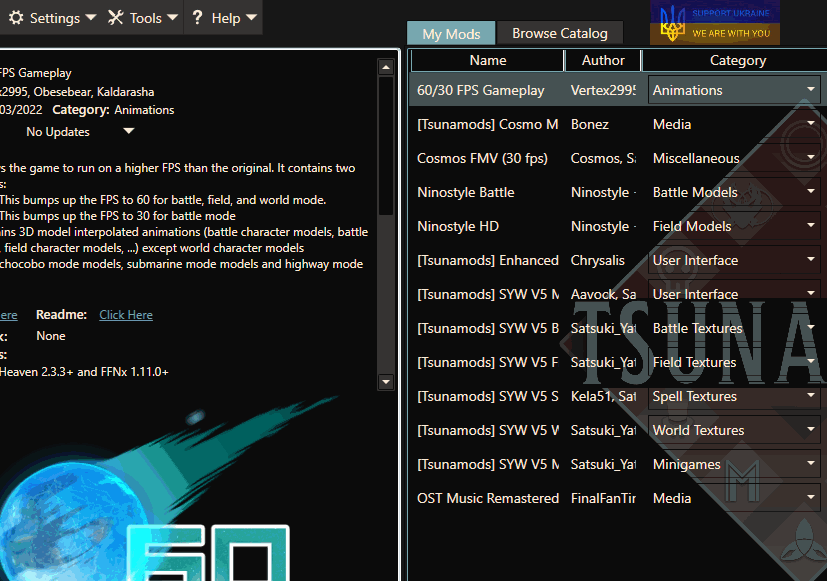Open the Readme Click Here link
Viewport: 827px width, 581px height.
[x=126, y=315]
